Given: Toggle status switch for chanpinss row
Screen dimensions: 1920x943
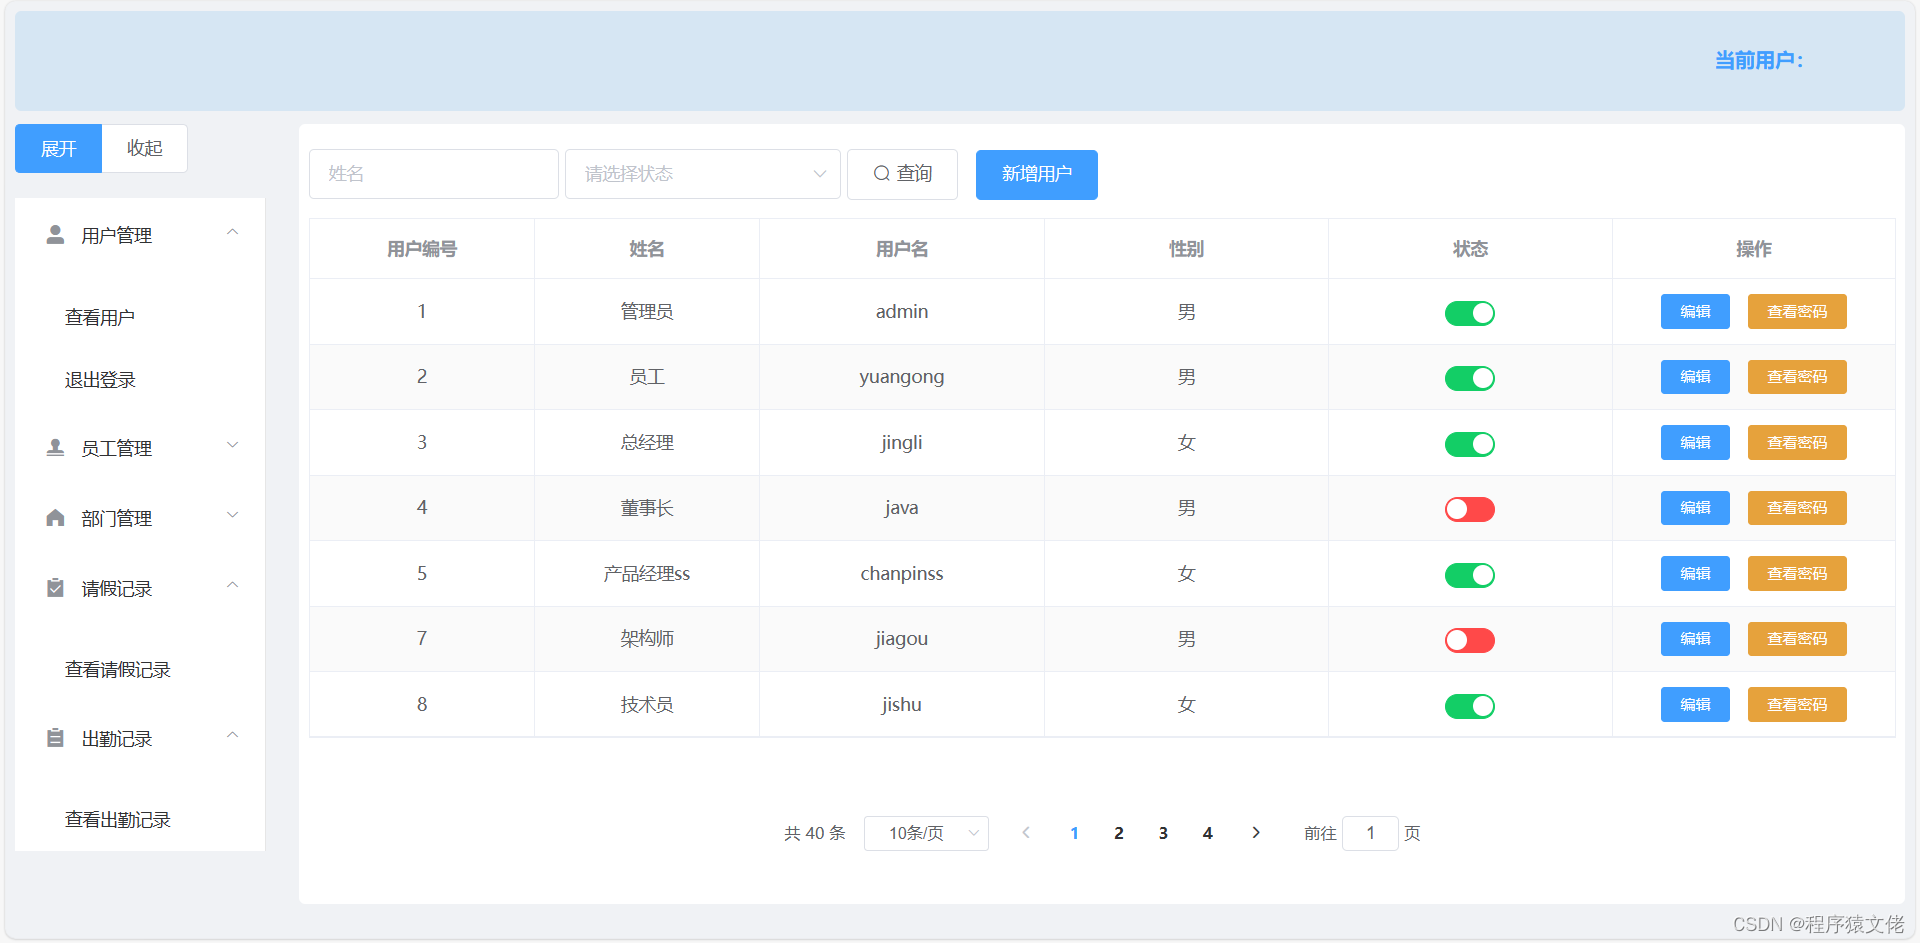Looking at the screenshot, I should pos(1470,575).
